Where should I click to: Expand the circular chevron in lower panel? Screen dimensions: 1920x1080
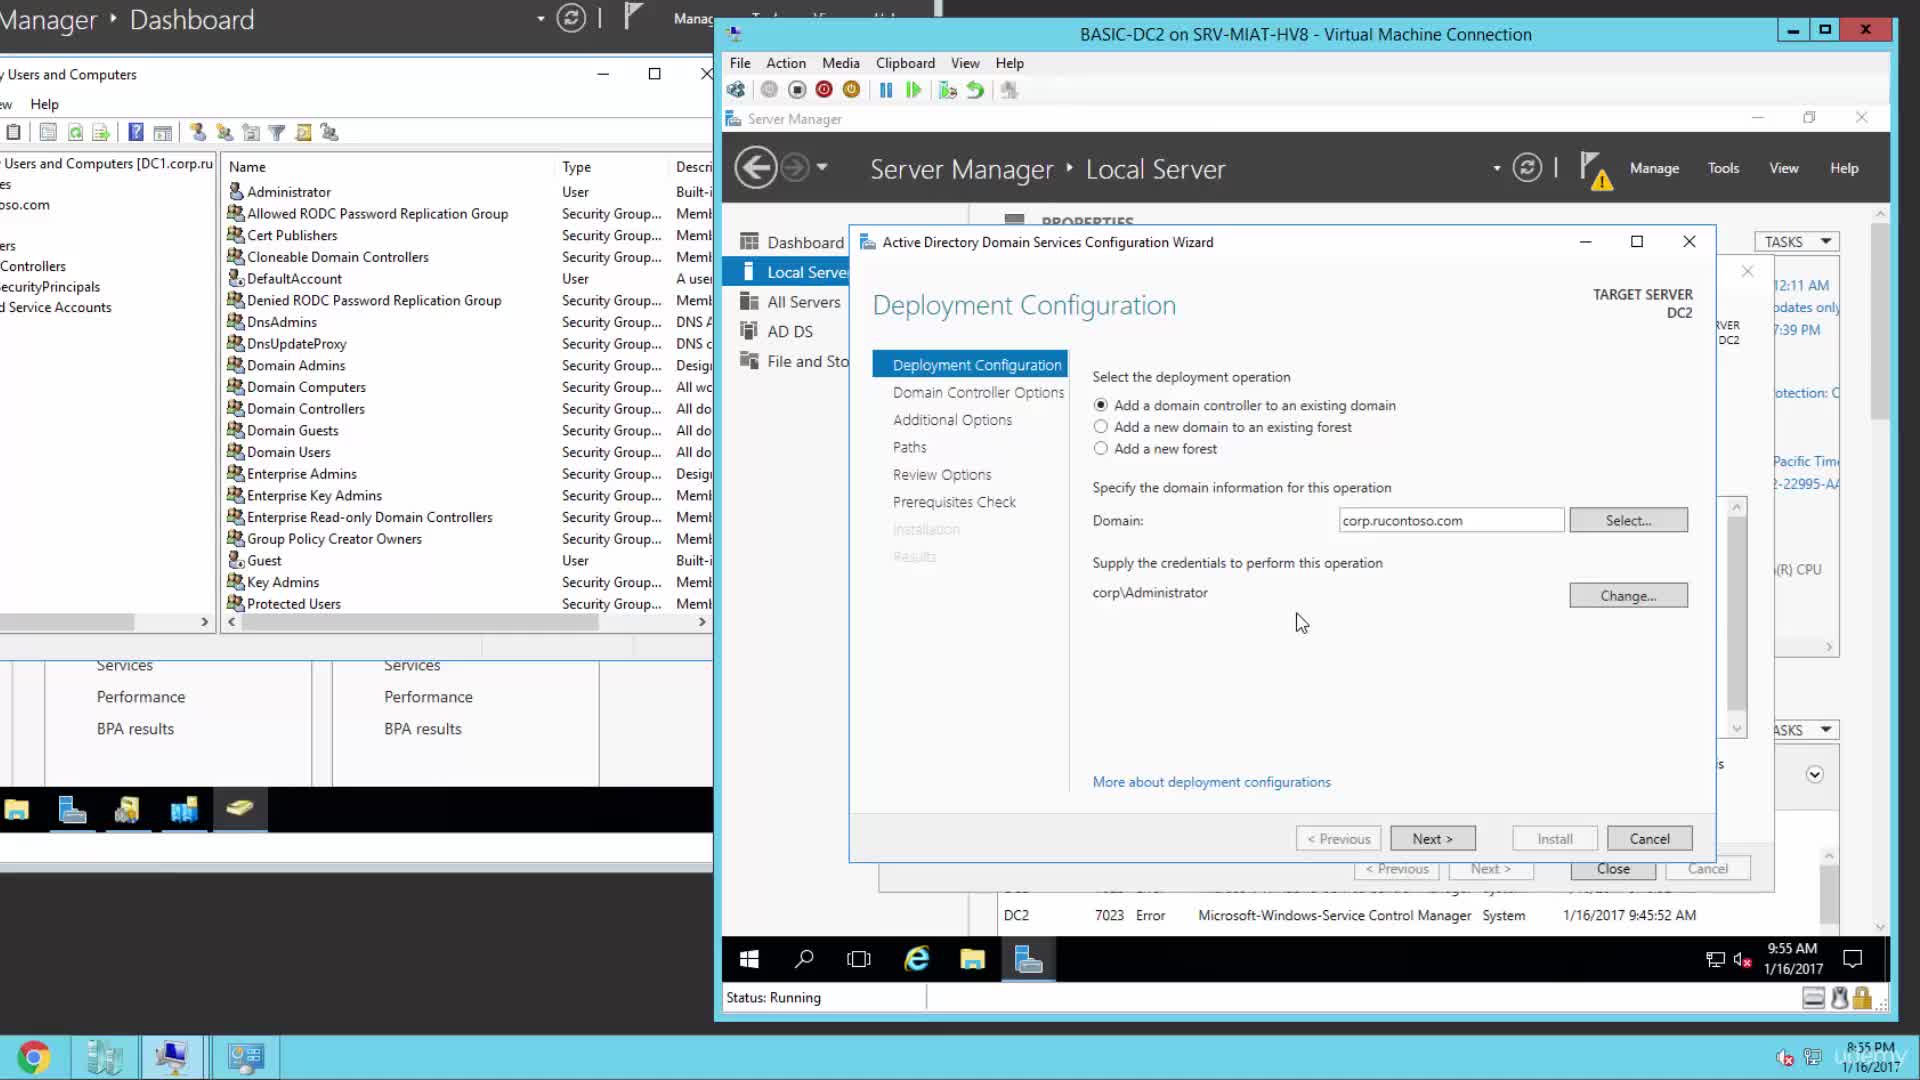[1815, 775]
